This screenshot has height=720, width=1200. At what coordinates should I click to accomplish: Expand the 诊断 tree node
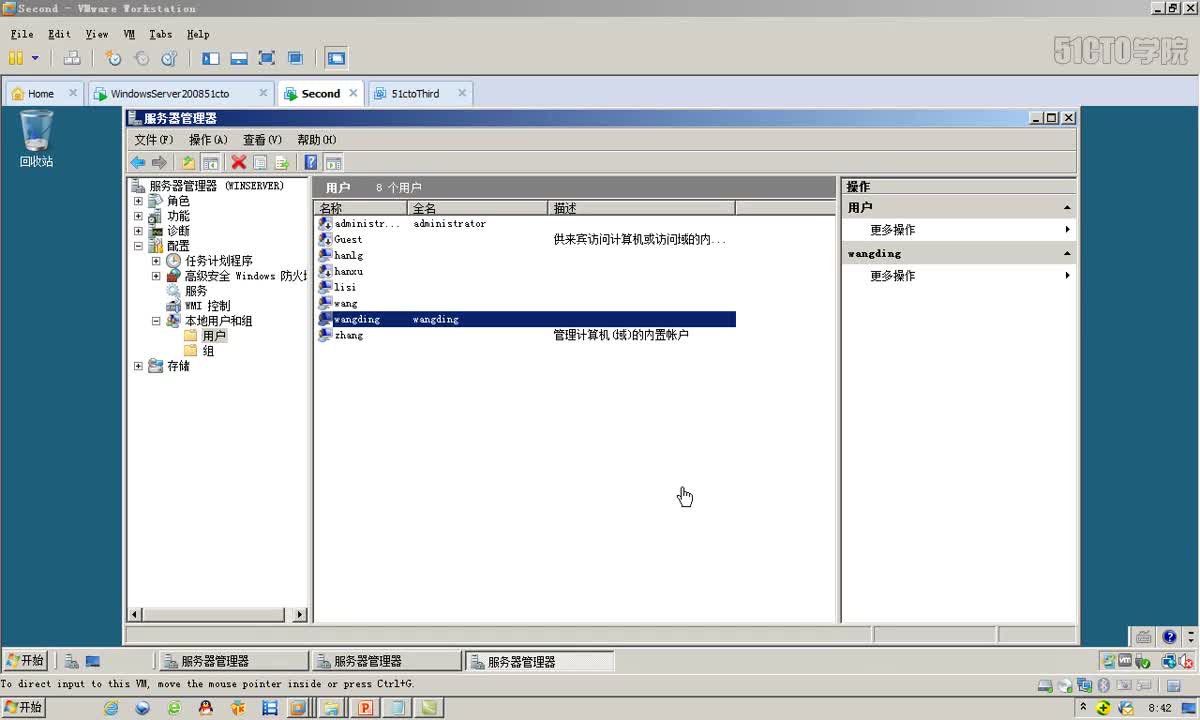pos(138,231)
